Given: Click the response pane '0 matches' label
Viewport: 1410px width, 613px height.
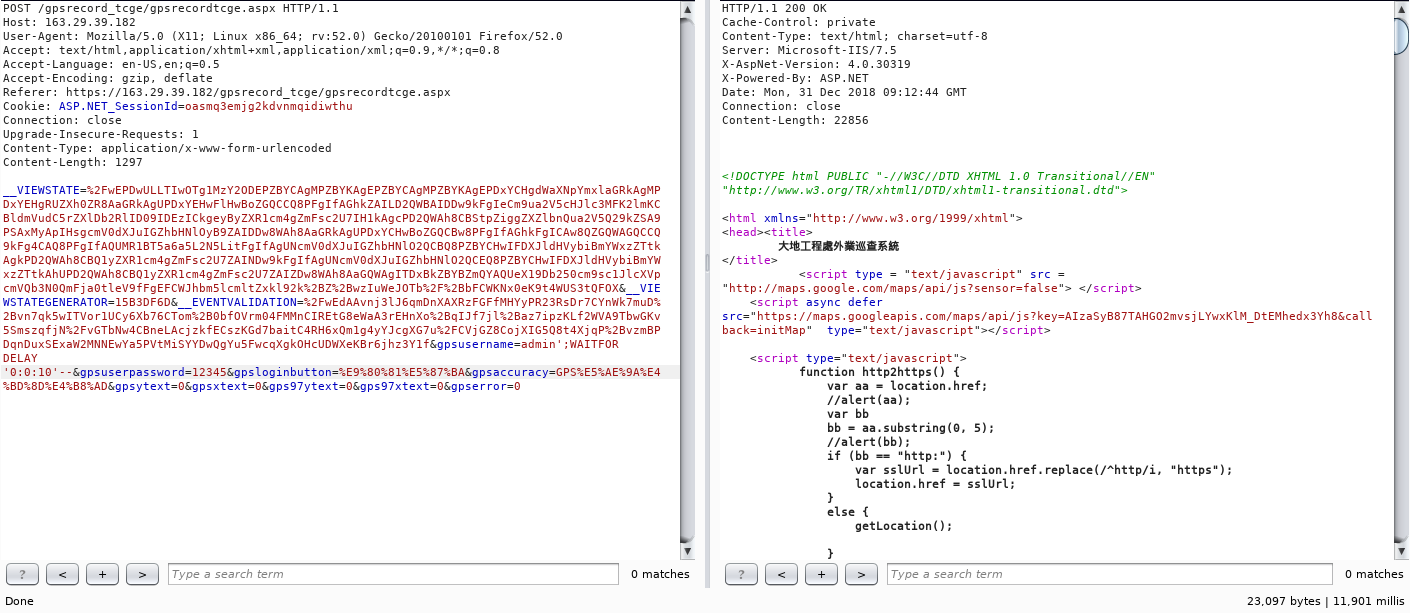Looking at the screenshot, I should [1374, 574].
